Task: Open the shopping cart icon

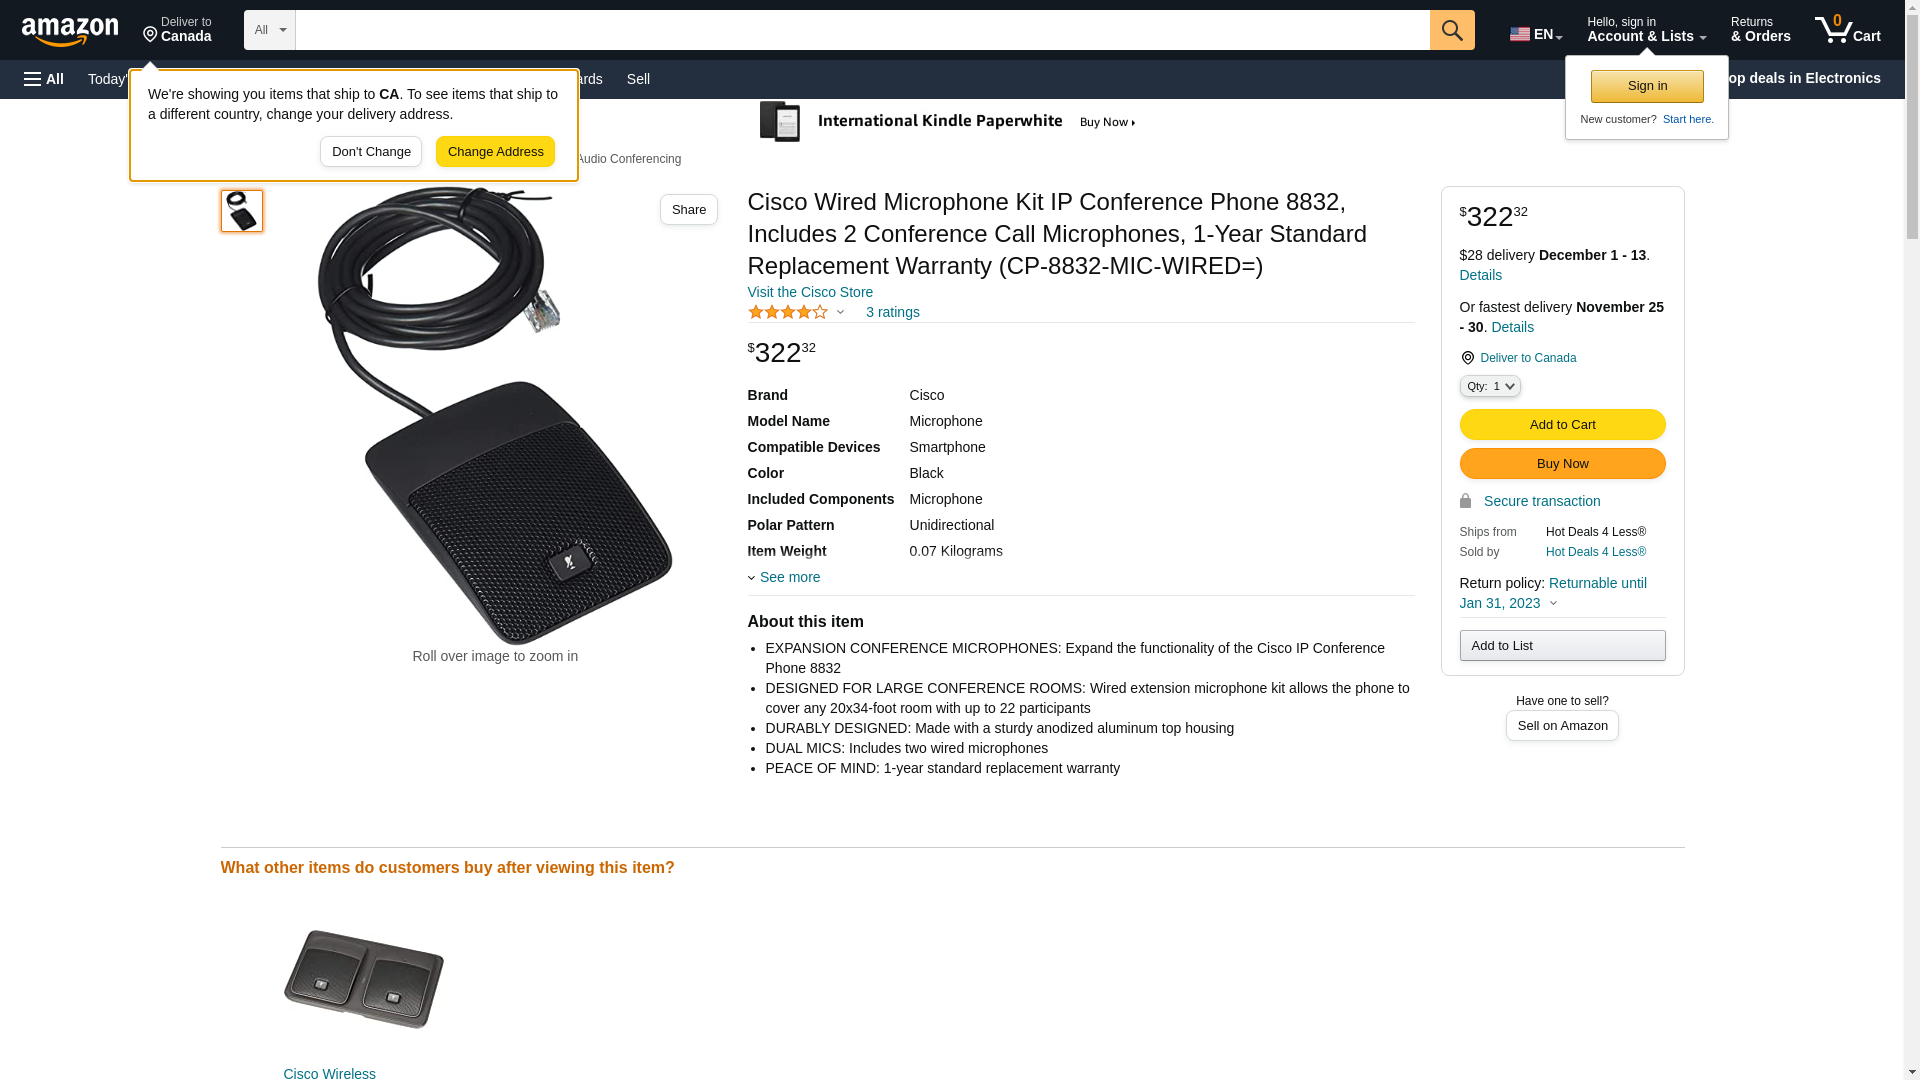Action: (x=1847, y=30)
